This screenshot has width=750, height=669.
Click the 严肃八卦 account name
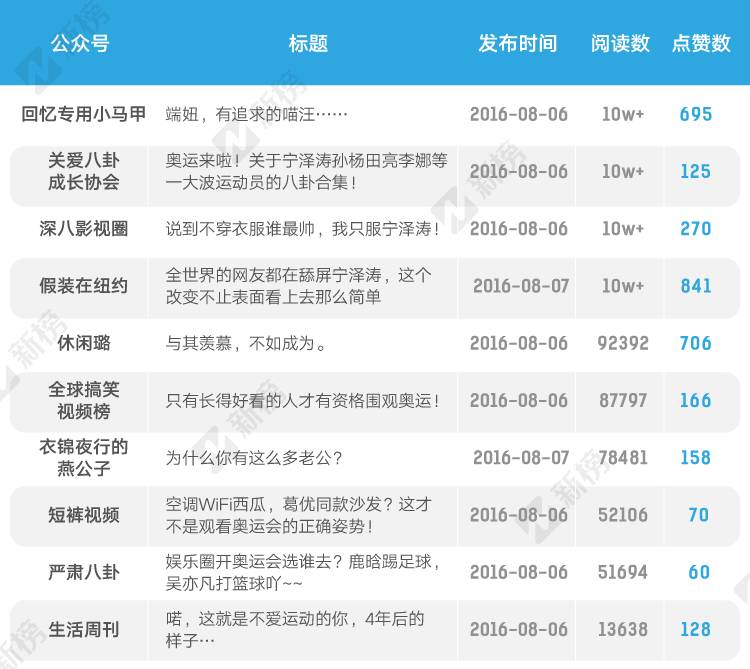click(84, 572)
